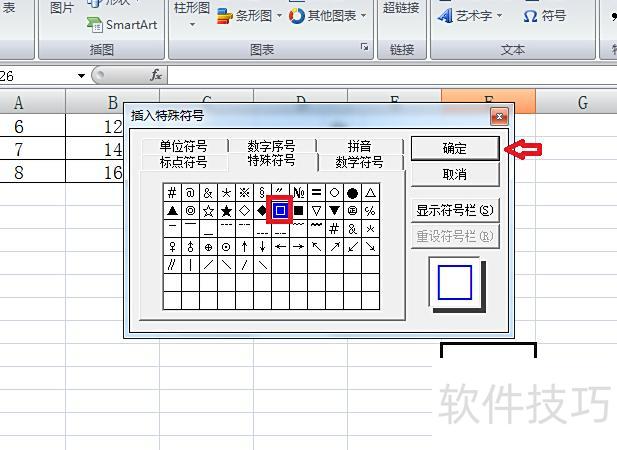Cancel the dialog with 取消
Viewport: 617px width, 450px height.
click(455, 174)
